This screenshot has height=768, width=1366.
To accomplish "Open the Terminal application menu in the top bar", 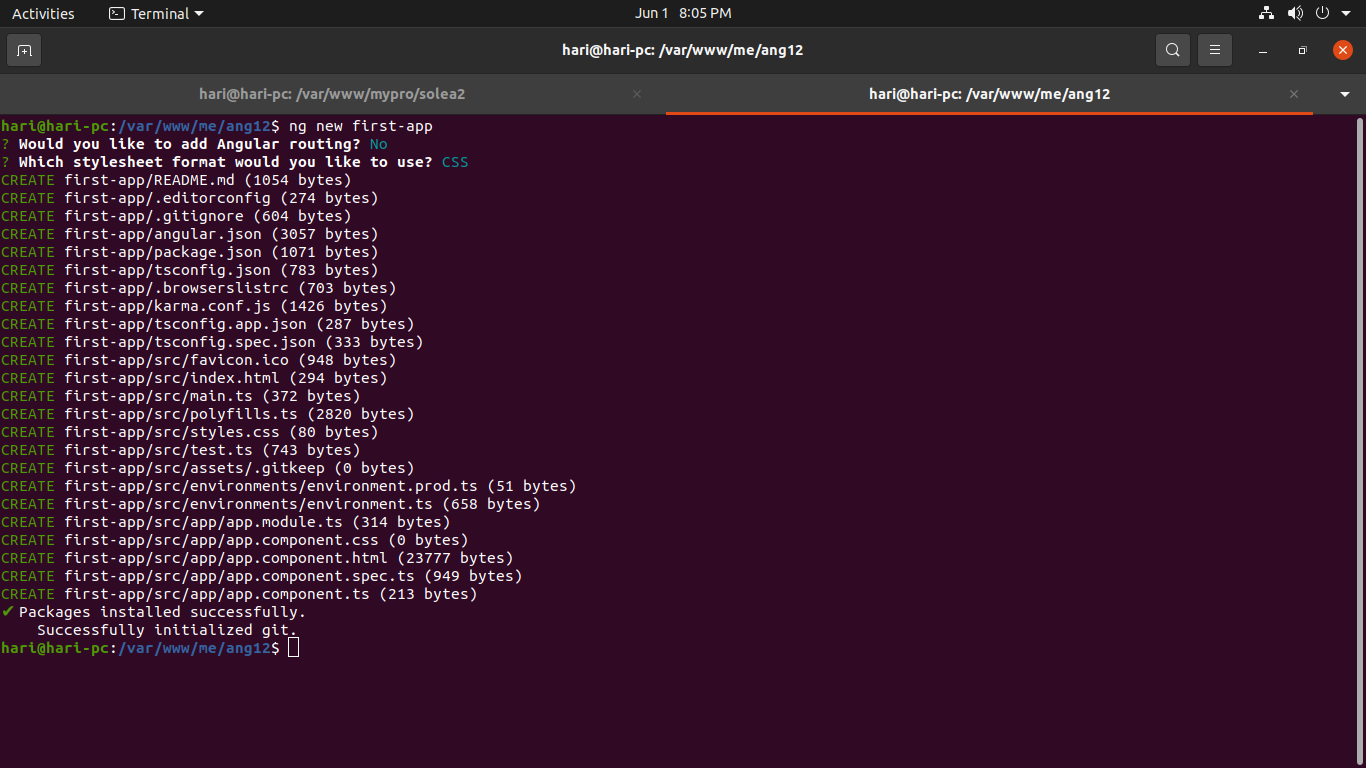I will click(155, 14).
